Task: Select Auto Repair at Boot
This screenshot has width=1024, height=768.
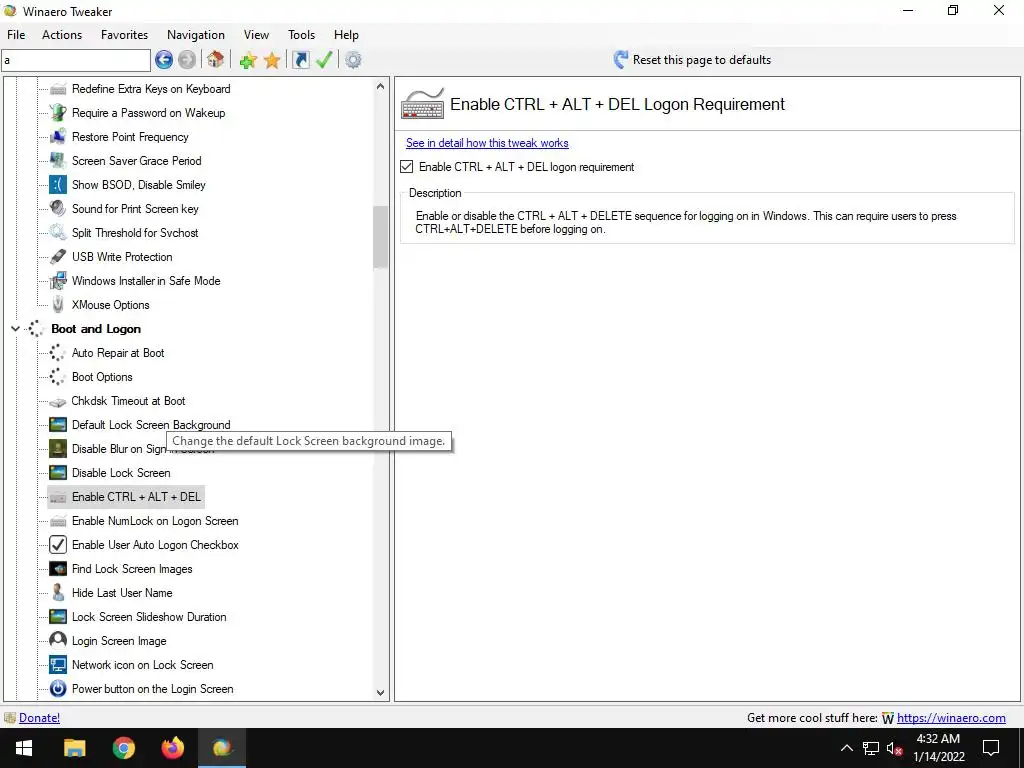Action: 118,353
